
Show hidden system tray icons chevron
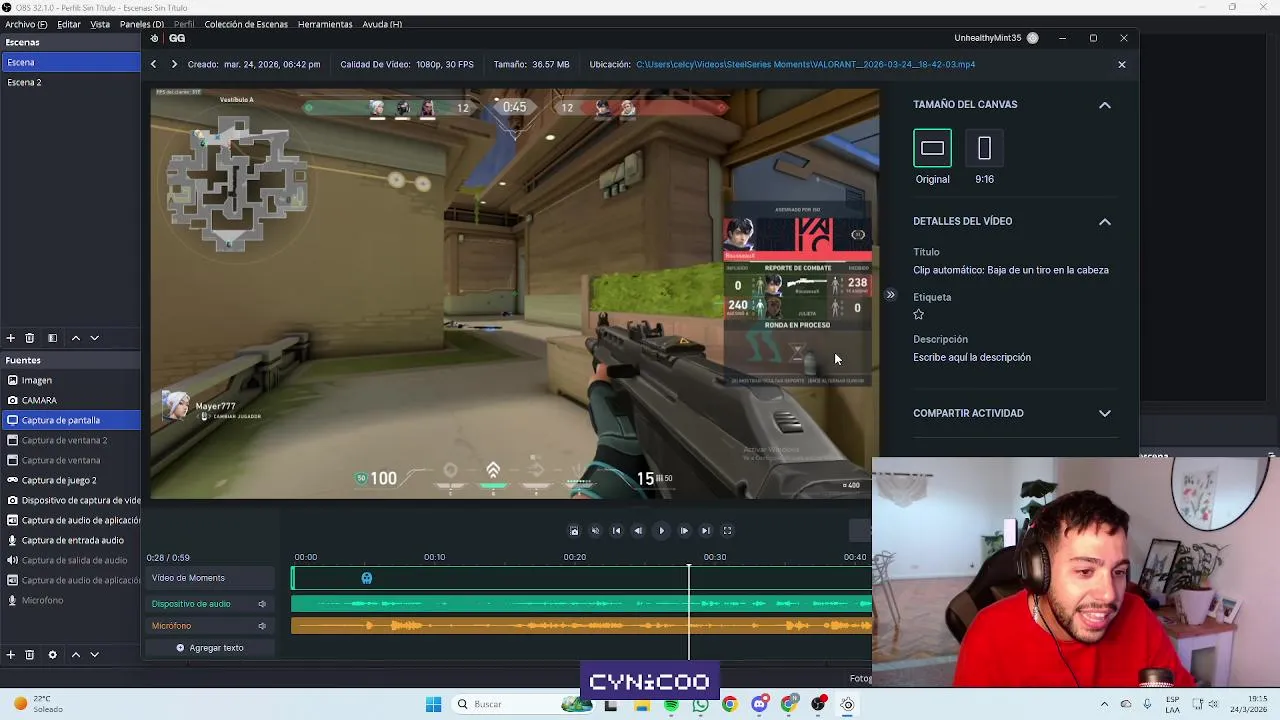point(1104,704)
